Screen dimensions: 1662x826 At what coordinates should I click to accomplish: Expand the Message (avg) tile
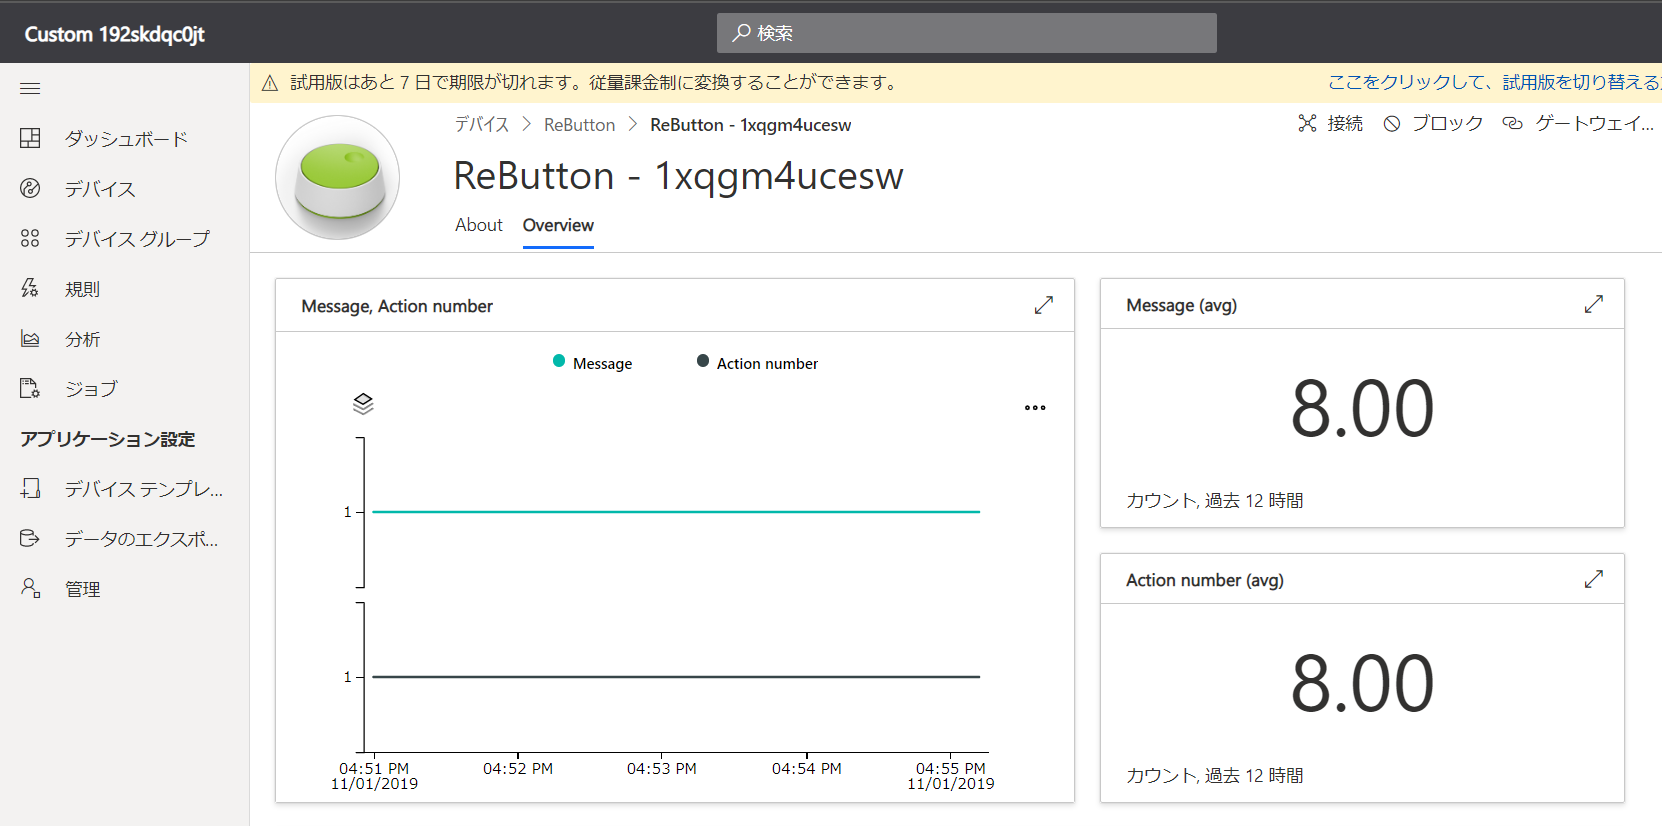click(x=1594, y=304)
